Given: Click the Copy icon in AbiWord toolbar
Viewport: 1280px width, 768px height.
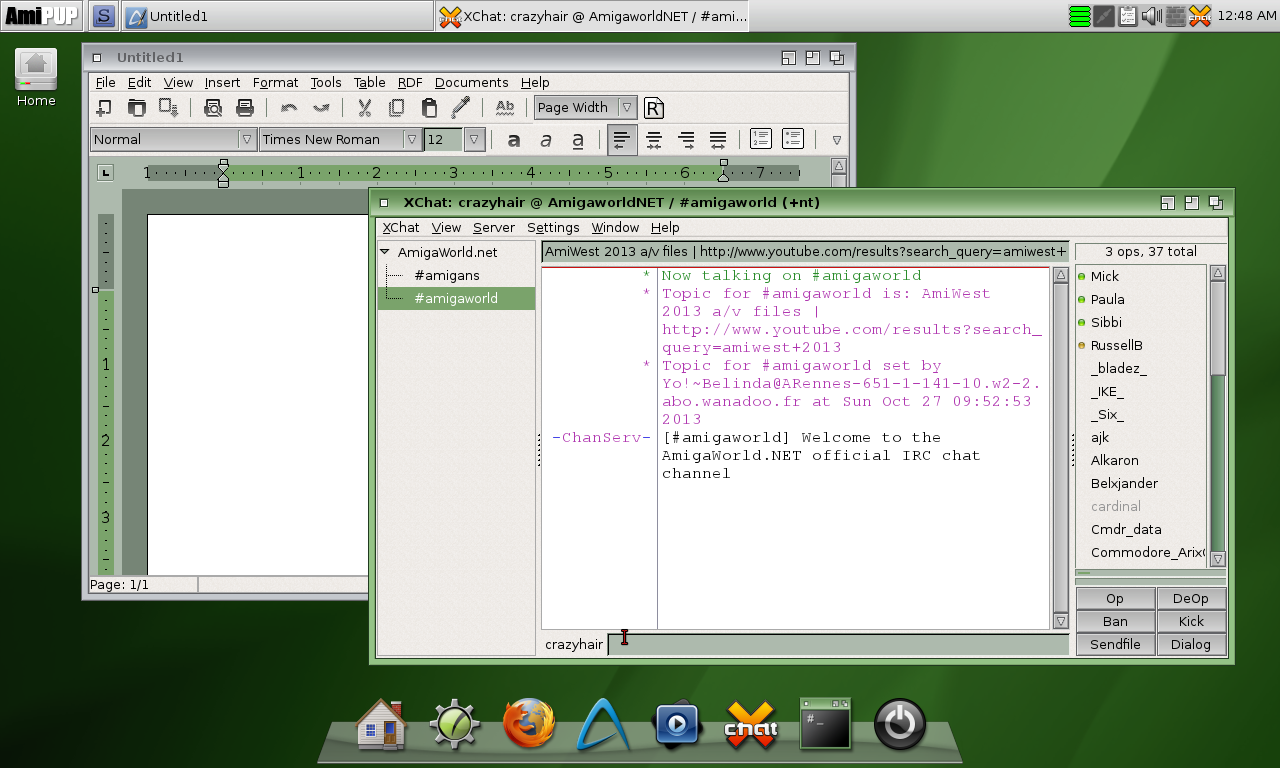Looking at the screenshot, I should (397, 108).
